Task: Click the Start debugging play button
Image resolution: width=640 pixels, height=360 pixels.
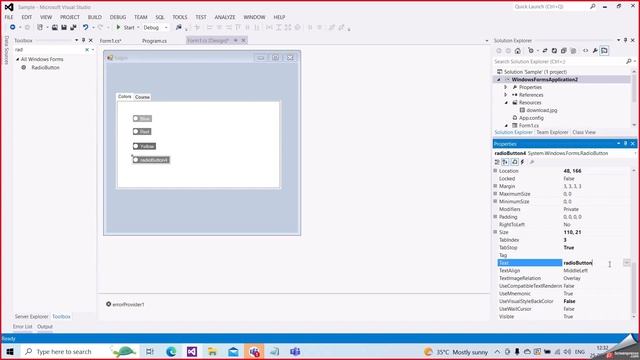Action: tap(118, 27)
